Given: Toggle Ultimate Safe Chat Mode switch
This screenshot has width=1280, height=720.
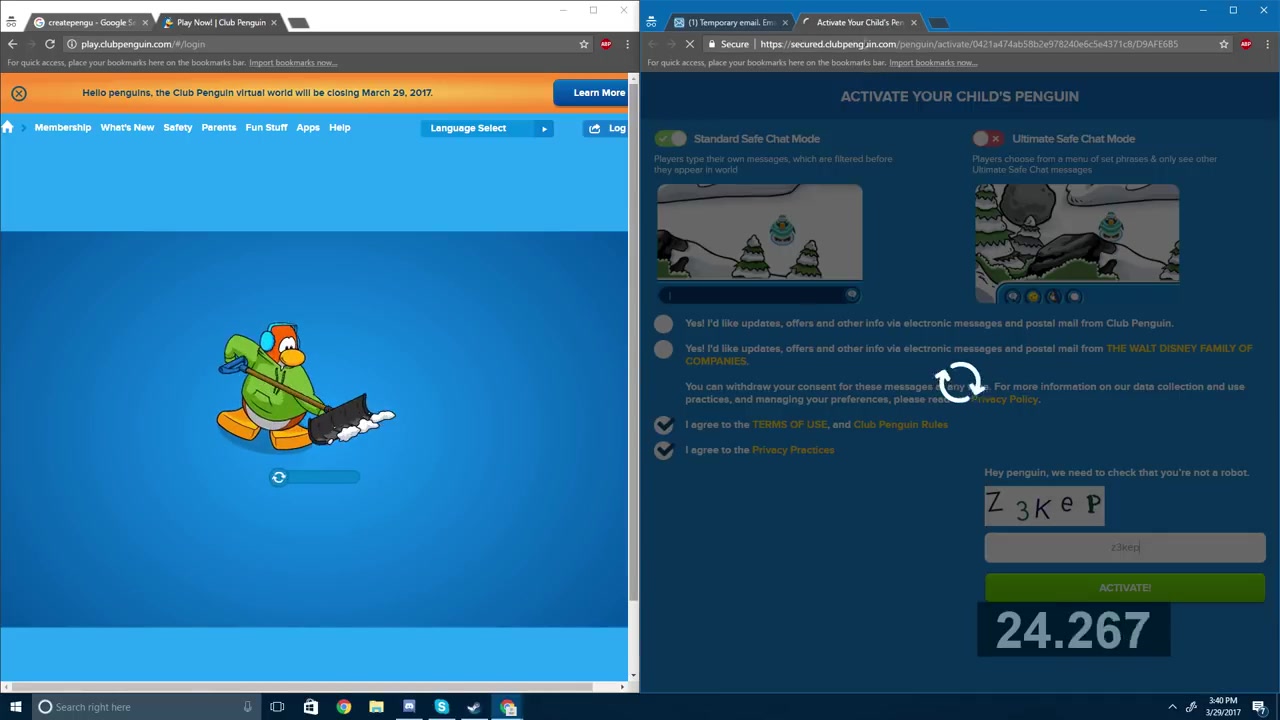Looking at the screenshot, I should click(988, 139).
